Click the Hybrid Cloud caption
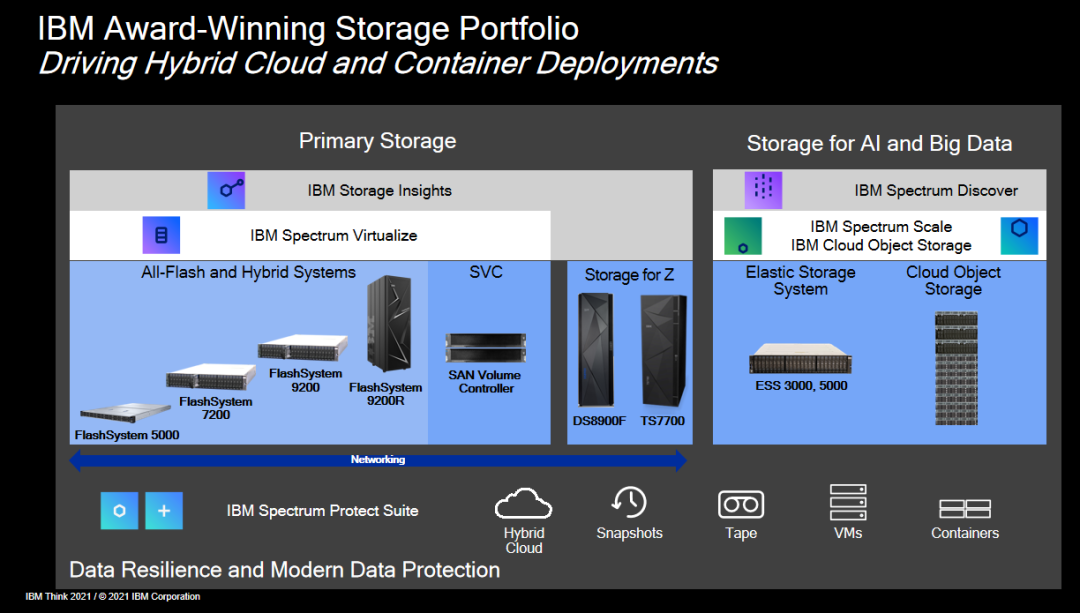1080x613 pixels. [524, 541]
